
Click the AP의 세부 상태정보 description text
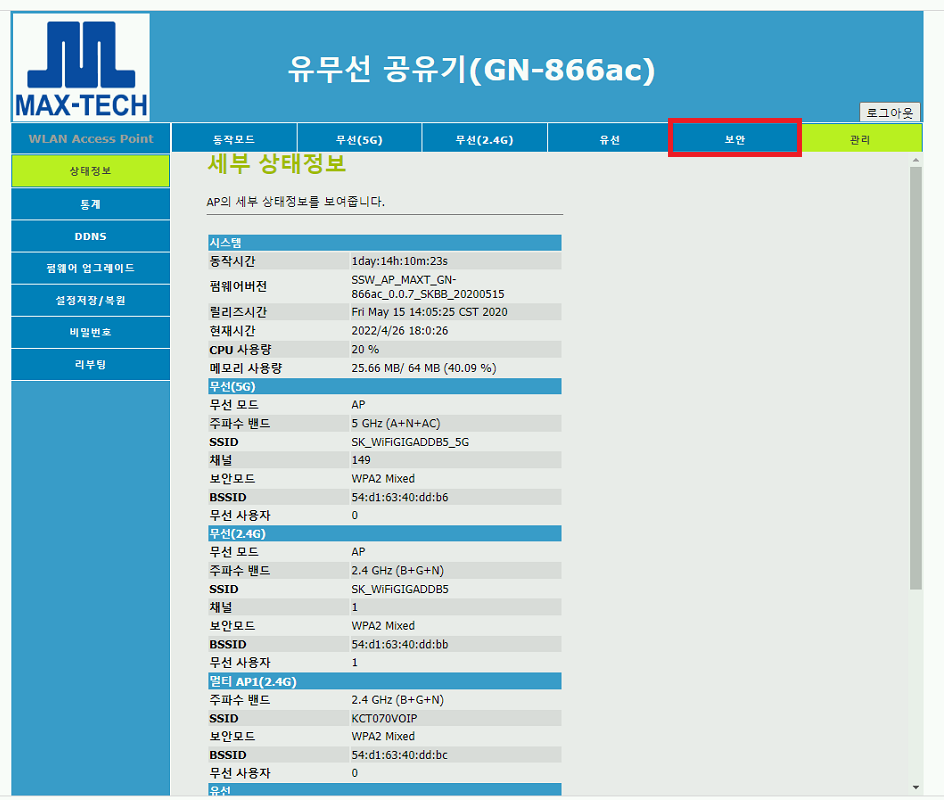(x=296, y=202)
